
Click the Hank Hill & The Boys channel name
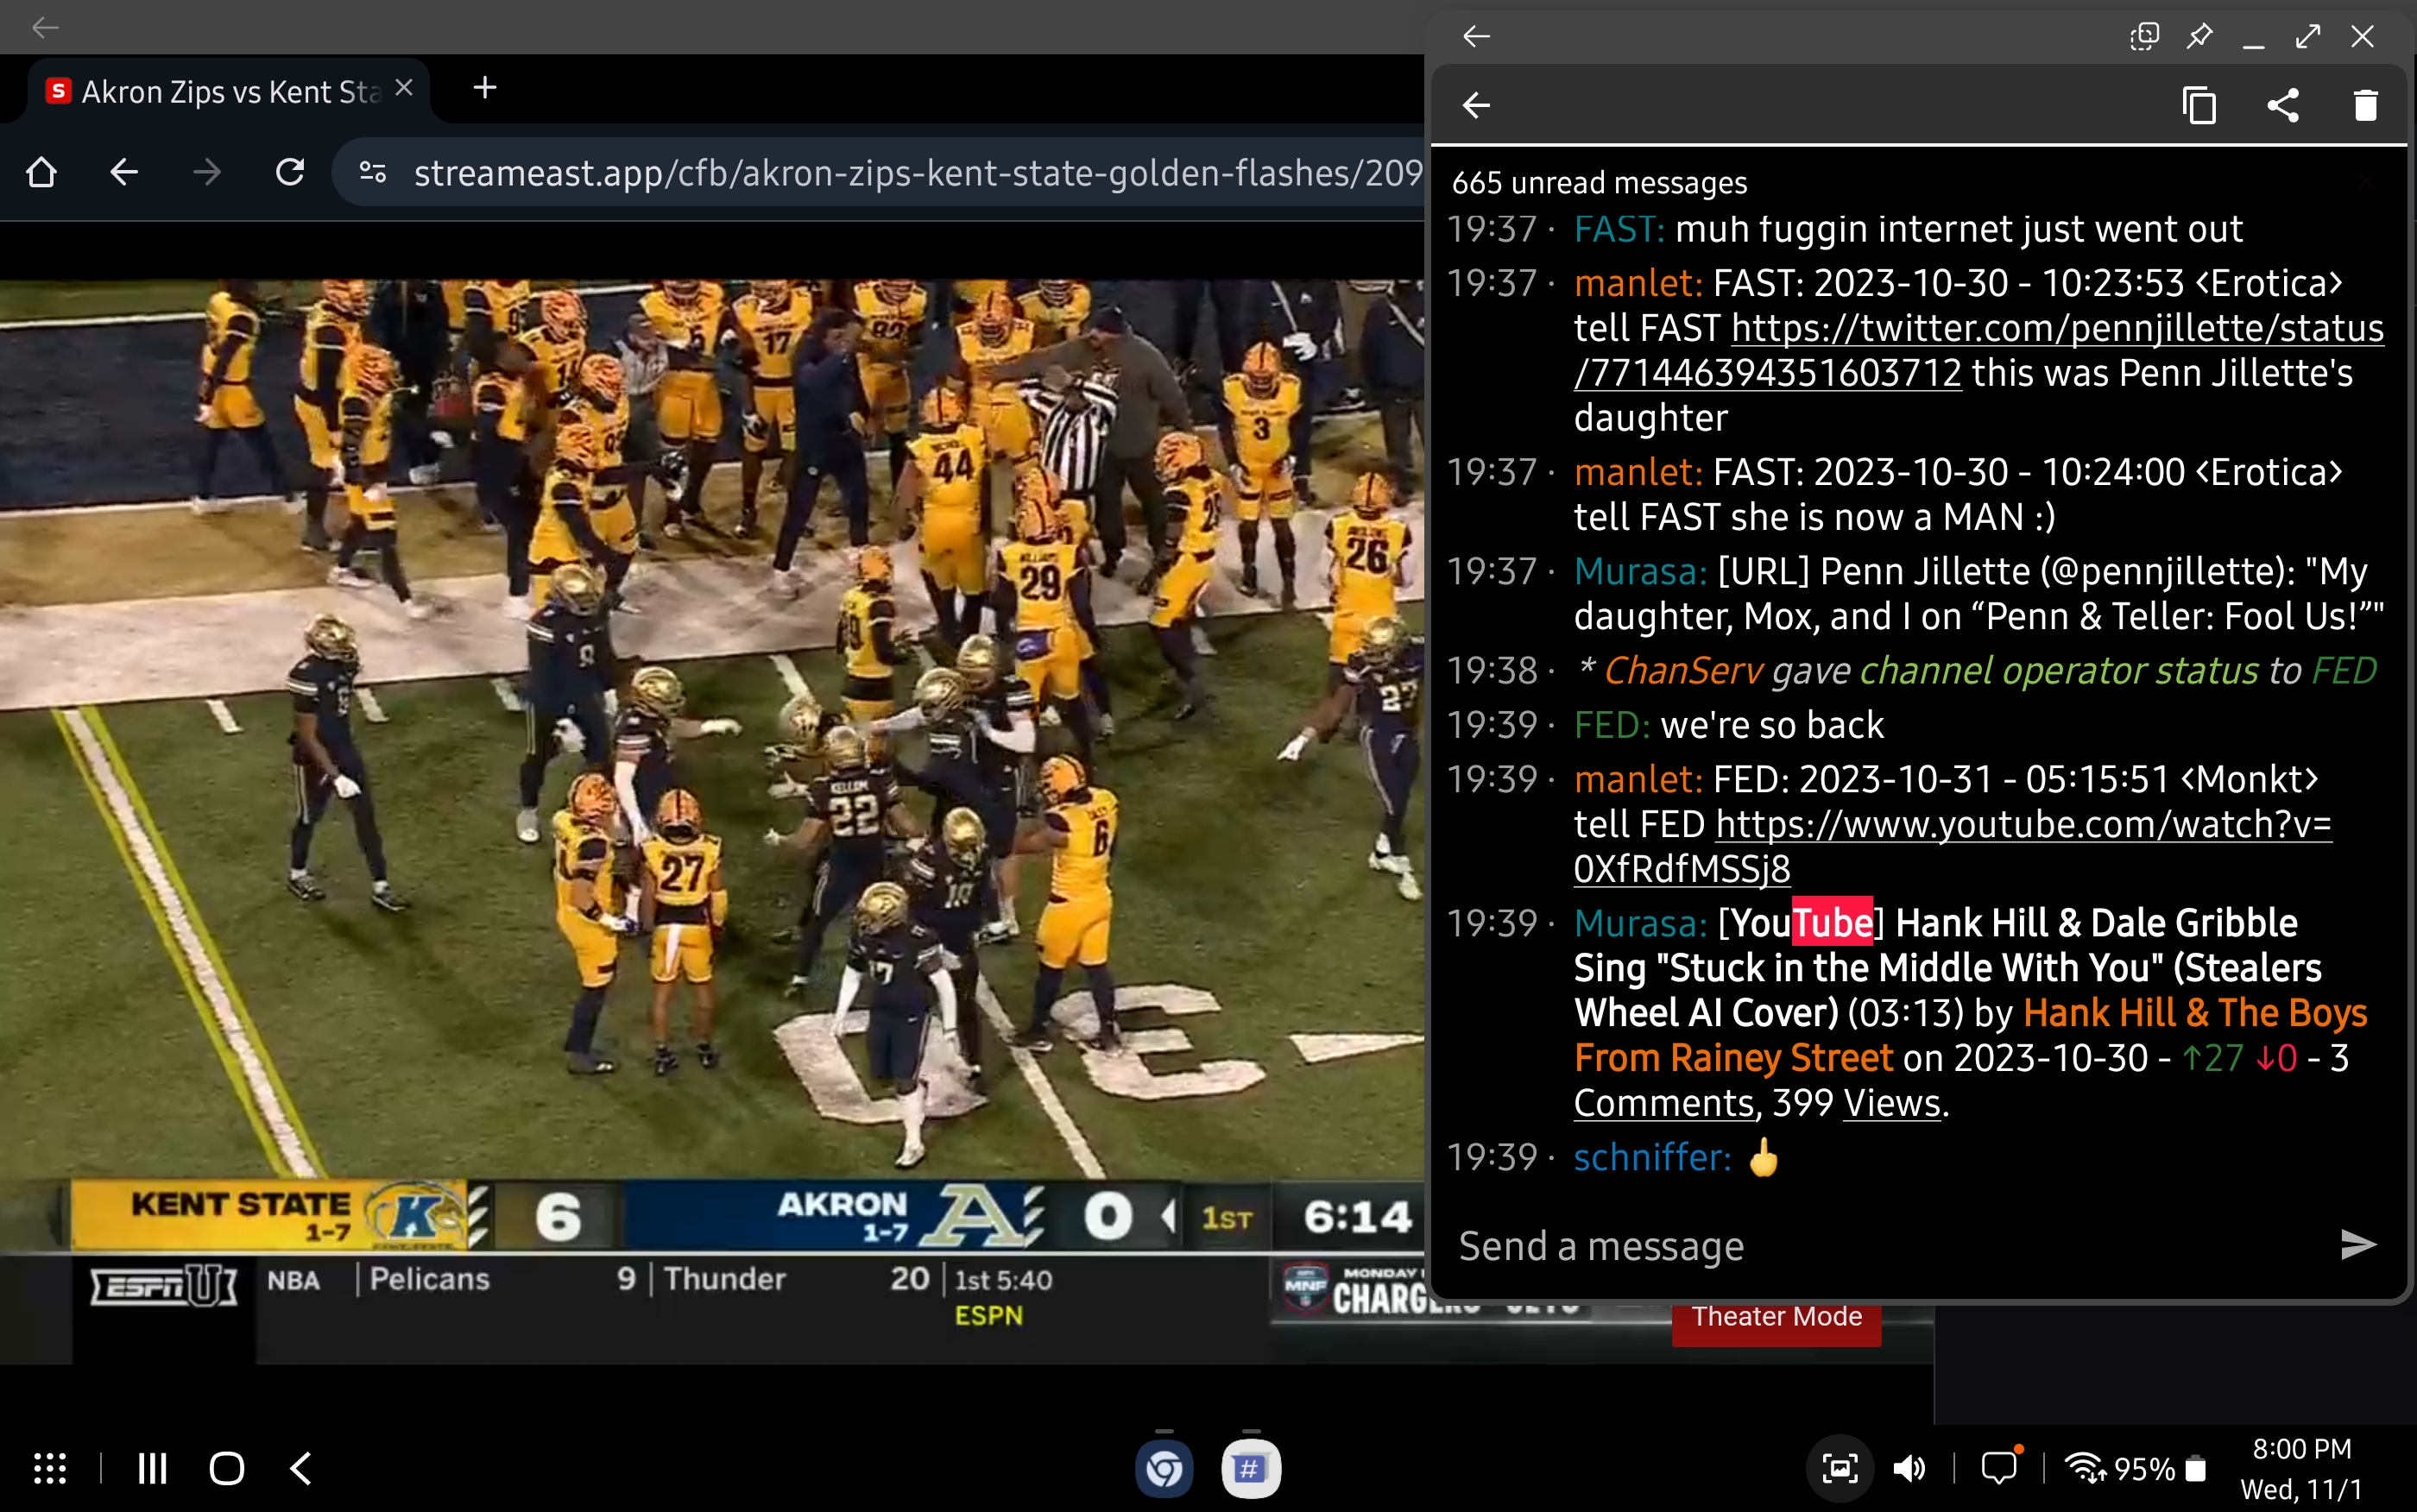click(x=1971, y=1035)
